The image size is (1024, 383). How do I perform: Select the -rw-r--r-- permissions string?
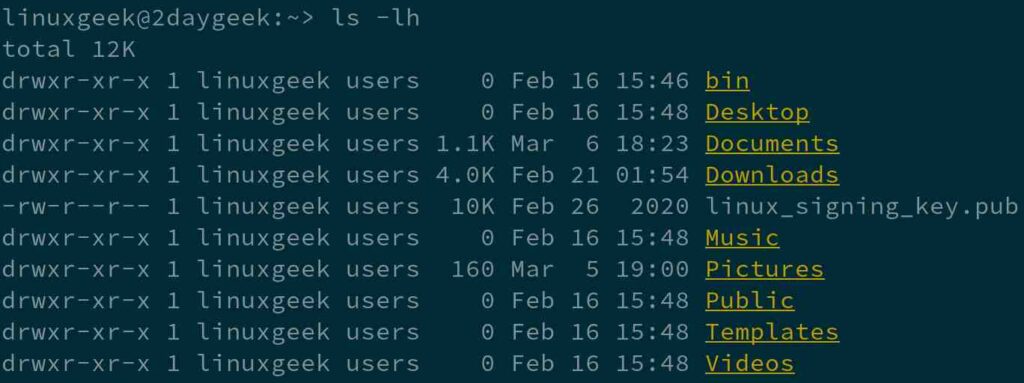coord(76,207)
